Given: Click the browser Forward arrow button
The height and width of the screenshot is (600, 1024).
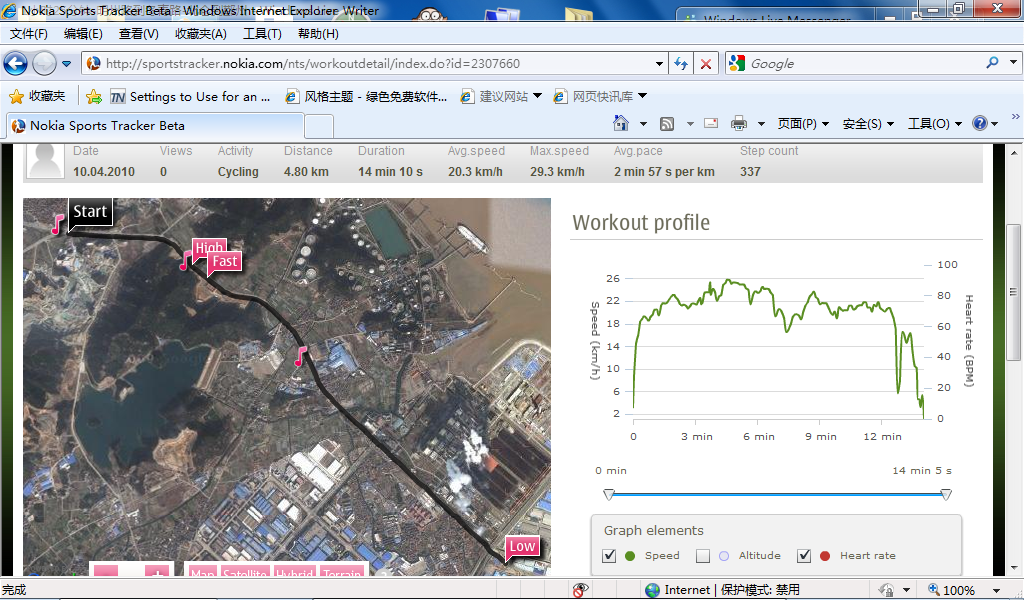Looking at the screenshot, I should pos(44,63).
